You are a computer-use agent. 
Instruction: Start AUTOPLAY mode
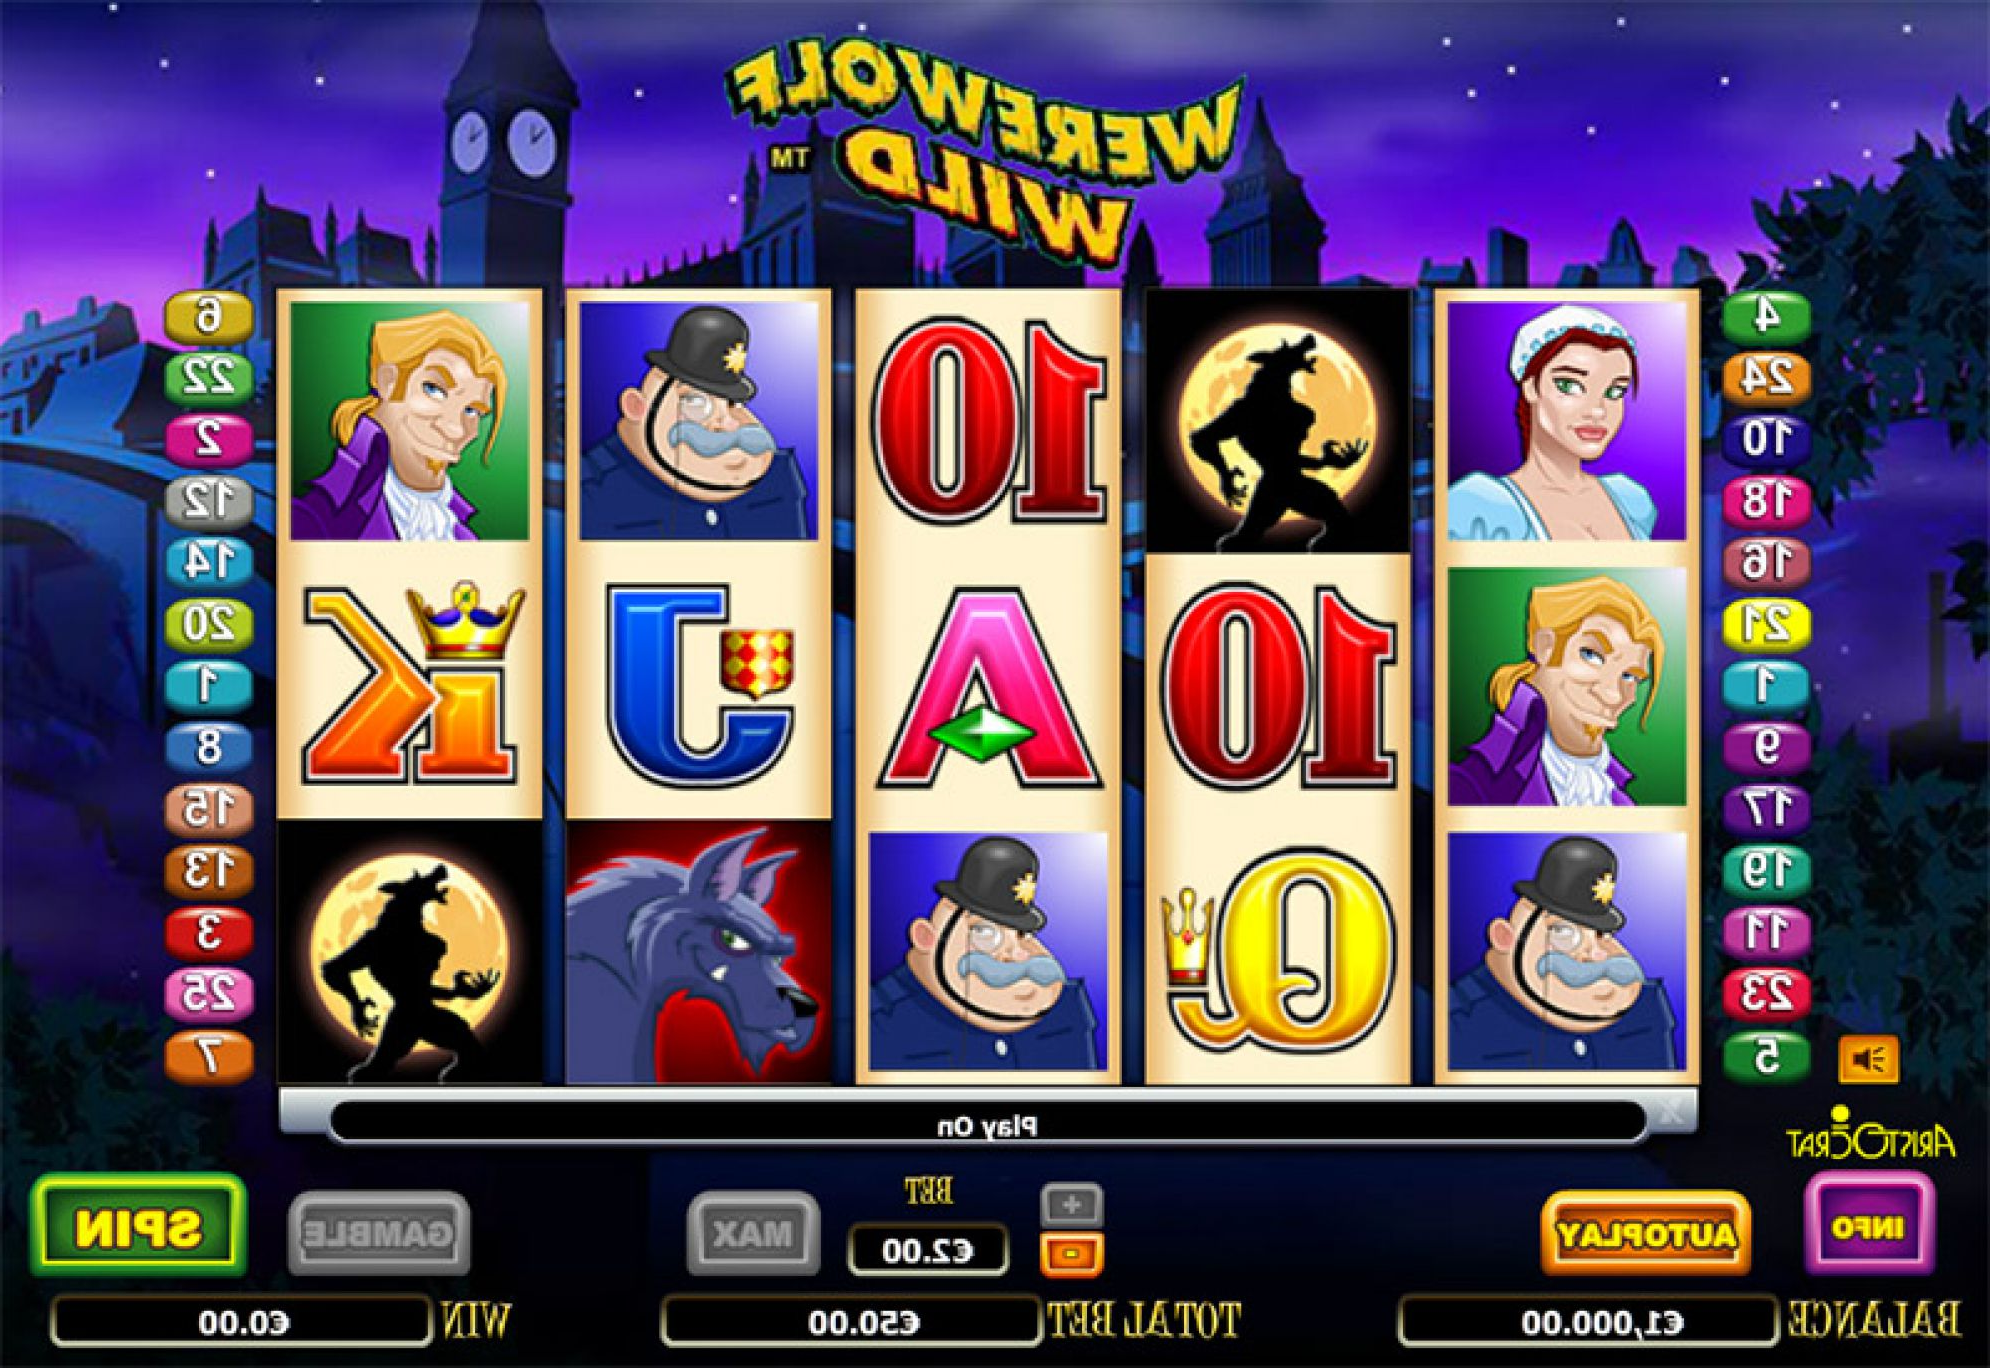[1645, 1234]
